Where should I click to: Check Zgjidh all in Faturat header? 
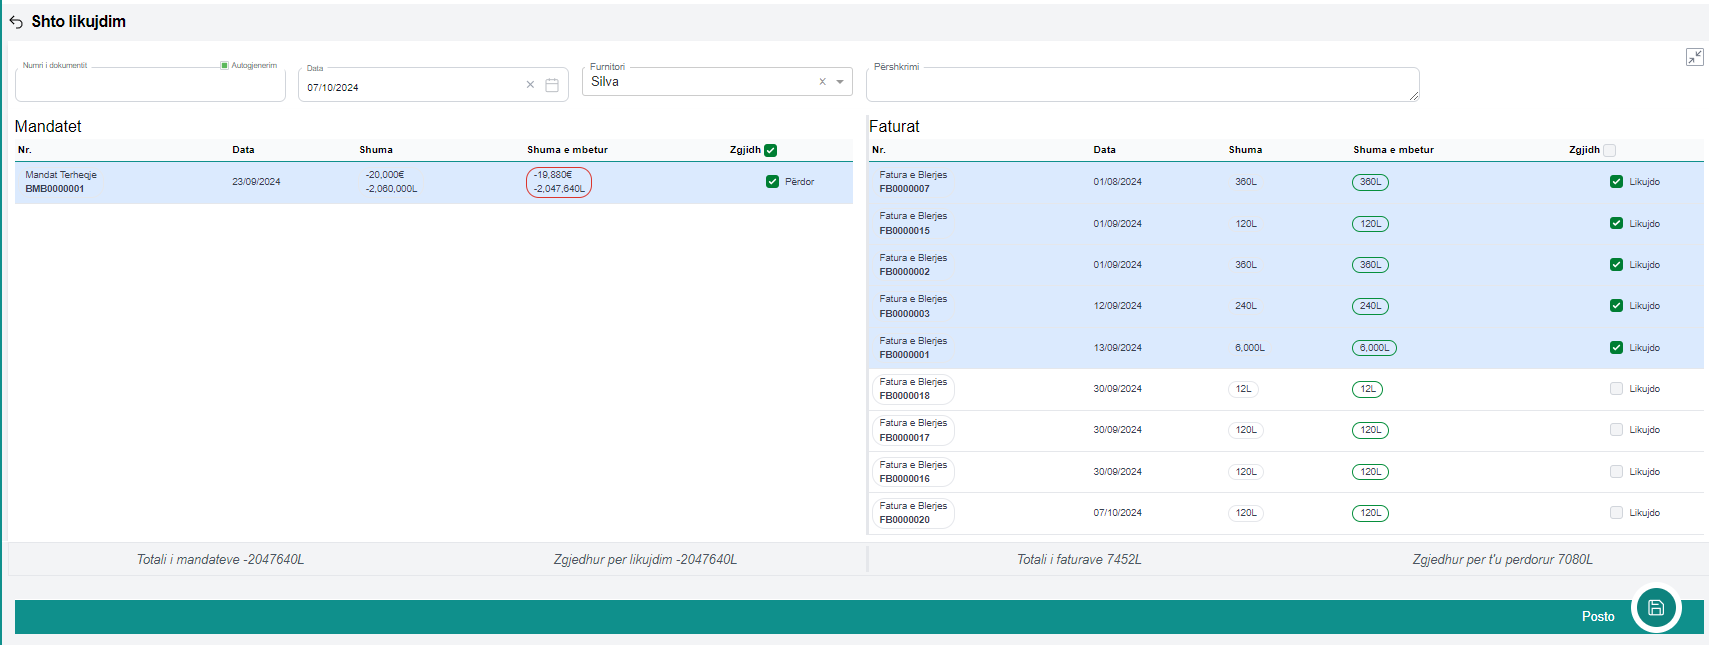[1609, 150]
